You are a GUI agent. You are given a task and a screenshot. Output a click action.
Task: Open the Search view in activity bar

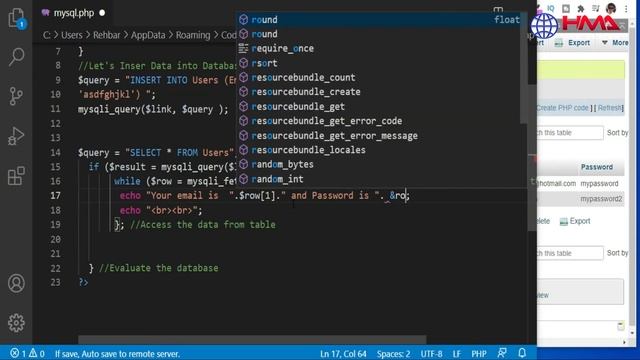tap(16, 56)
